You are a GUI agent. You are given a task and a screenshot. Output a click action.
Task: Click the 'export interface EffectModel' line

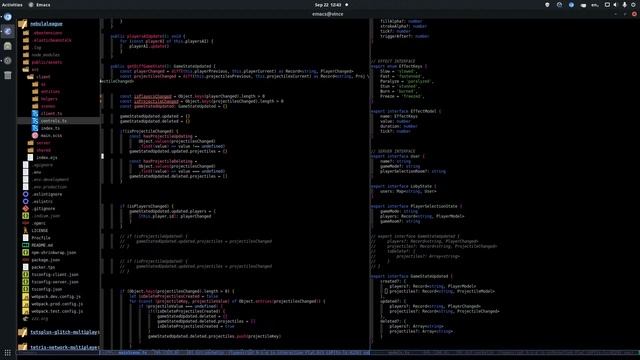[x=406, y=111]
